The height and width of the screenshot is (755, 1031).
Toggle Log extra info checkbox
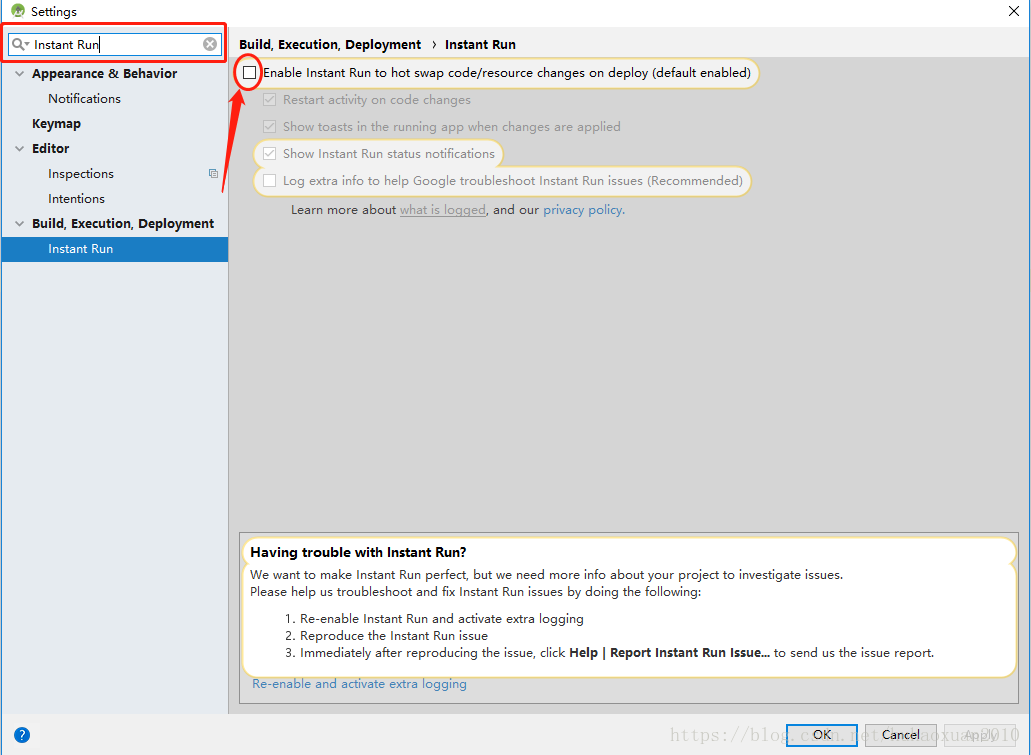pos(270,180)
